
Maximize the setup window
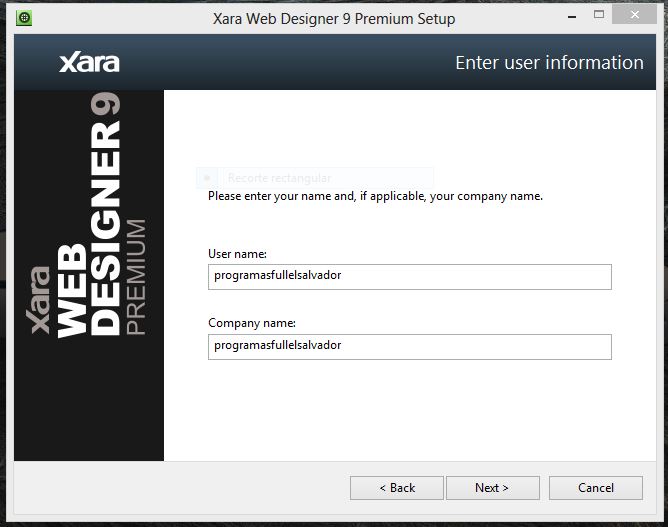[599, 14]
